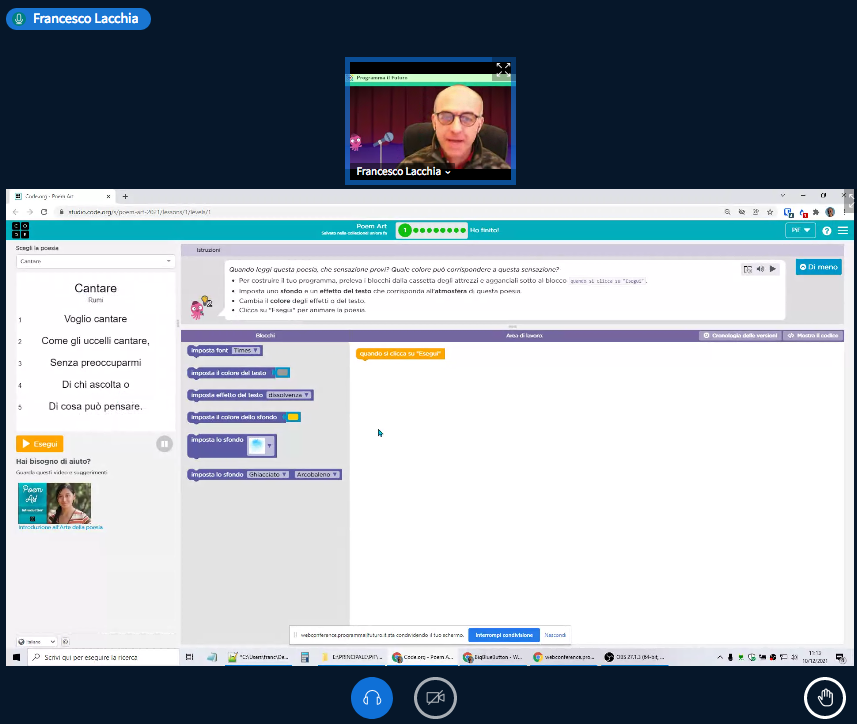Click the yellow background color swatch
Viewport: 857px width, 724px height.
(294, 417)
